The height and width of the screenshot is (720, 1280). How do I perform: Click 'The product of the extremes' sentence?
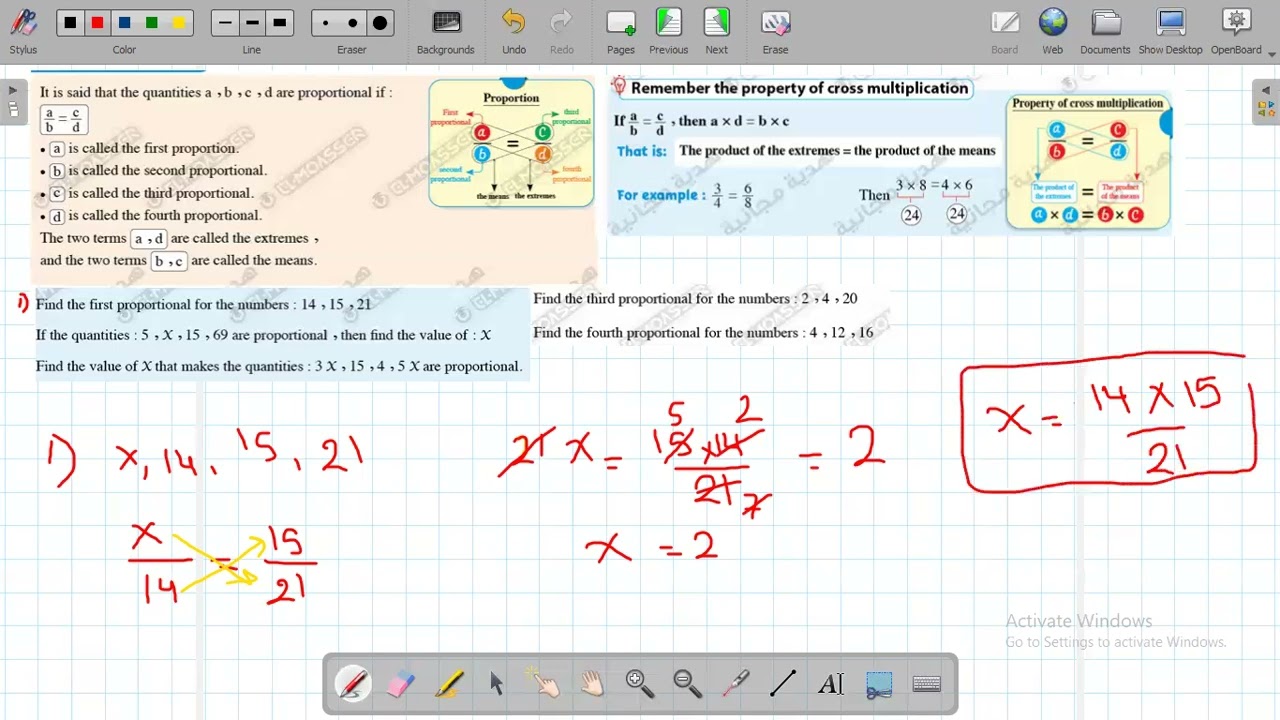coord(837,151)
